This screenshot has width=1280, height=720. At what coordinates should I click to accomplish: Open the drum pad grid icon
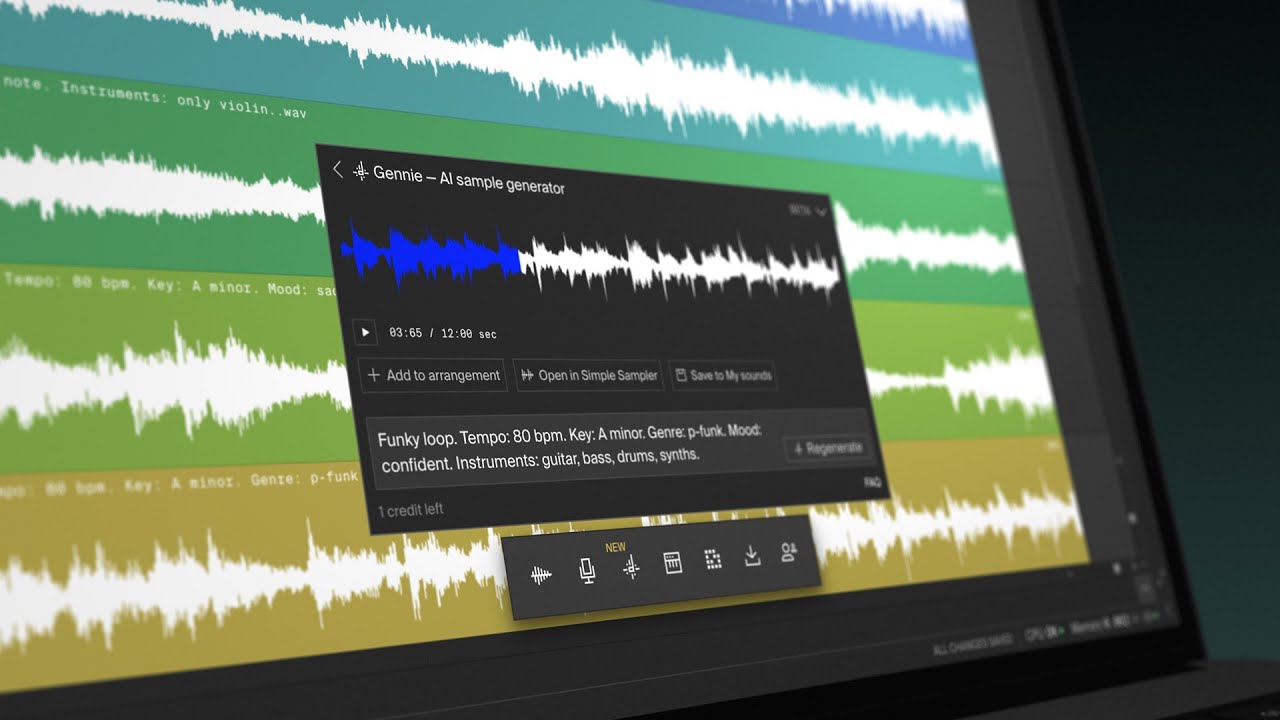(x=713, y=559)
